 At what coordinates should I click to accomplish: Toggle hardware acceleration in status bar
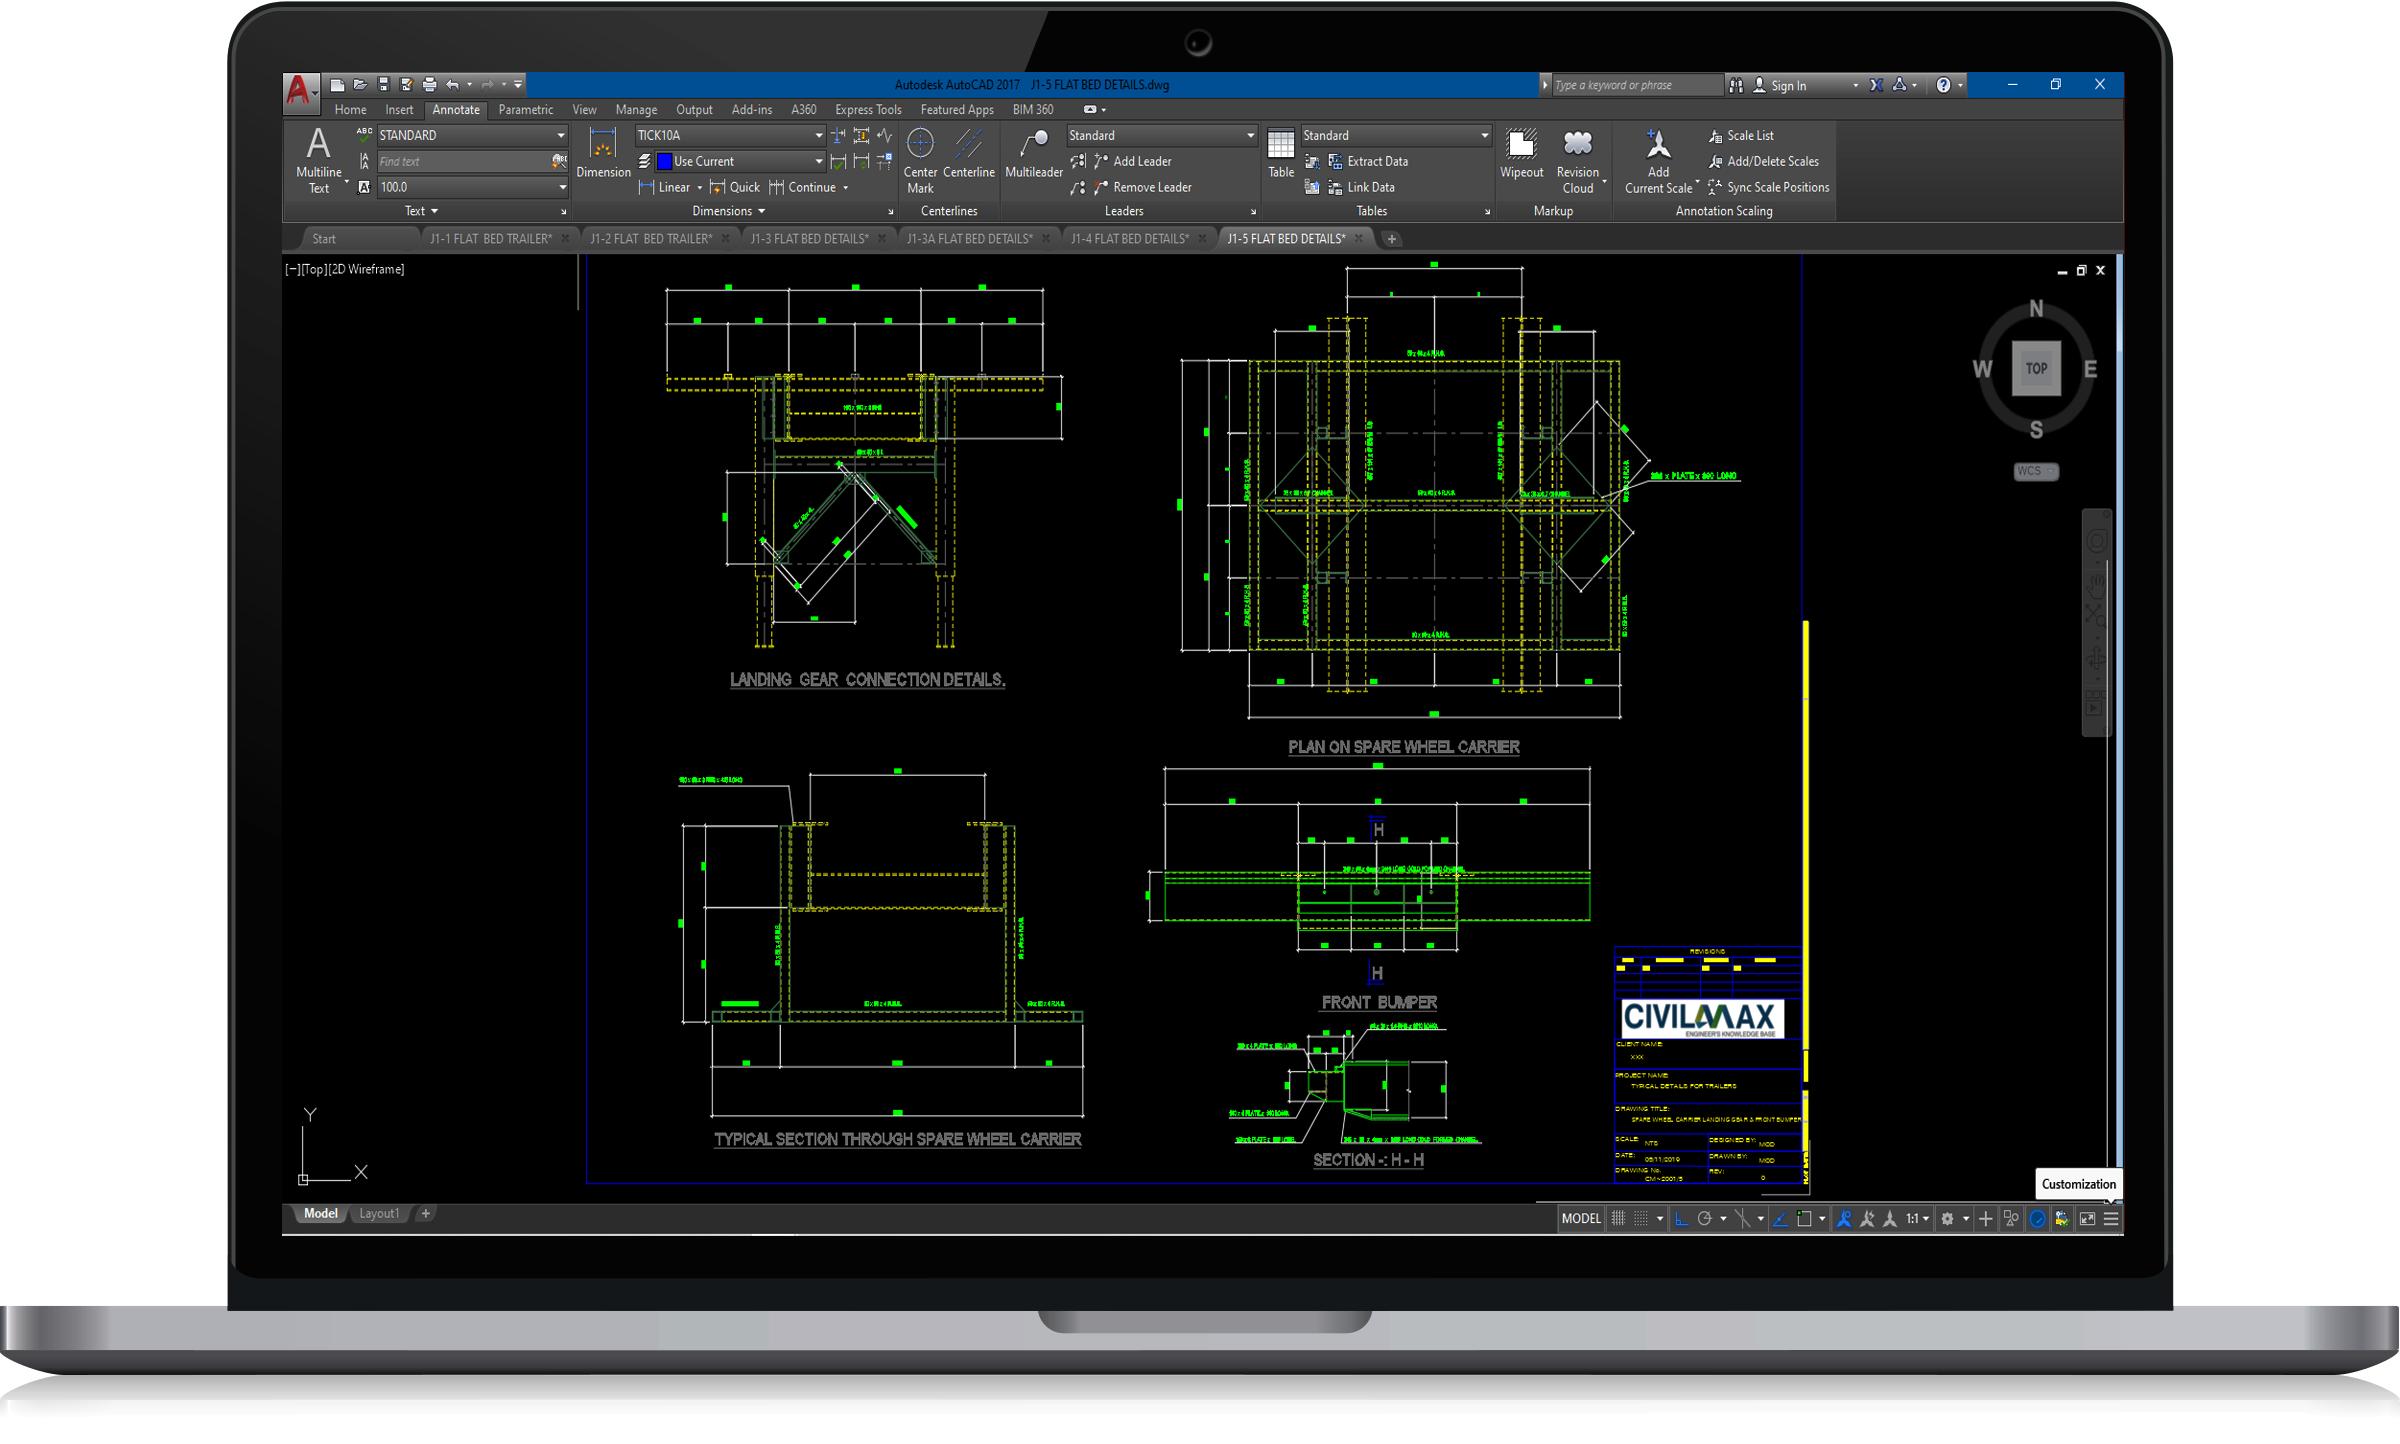coord(2037,1218)
